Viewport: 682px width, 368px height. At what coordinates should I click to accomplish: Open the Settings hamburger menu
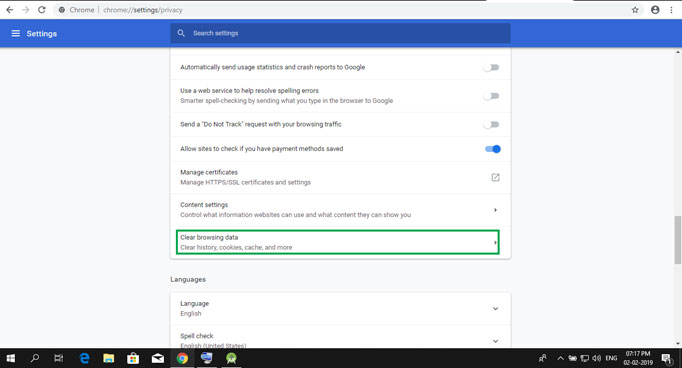coord(16,33)
